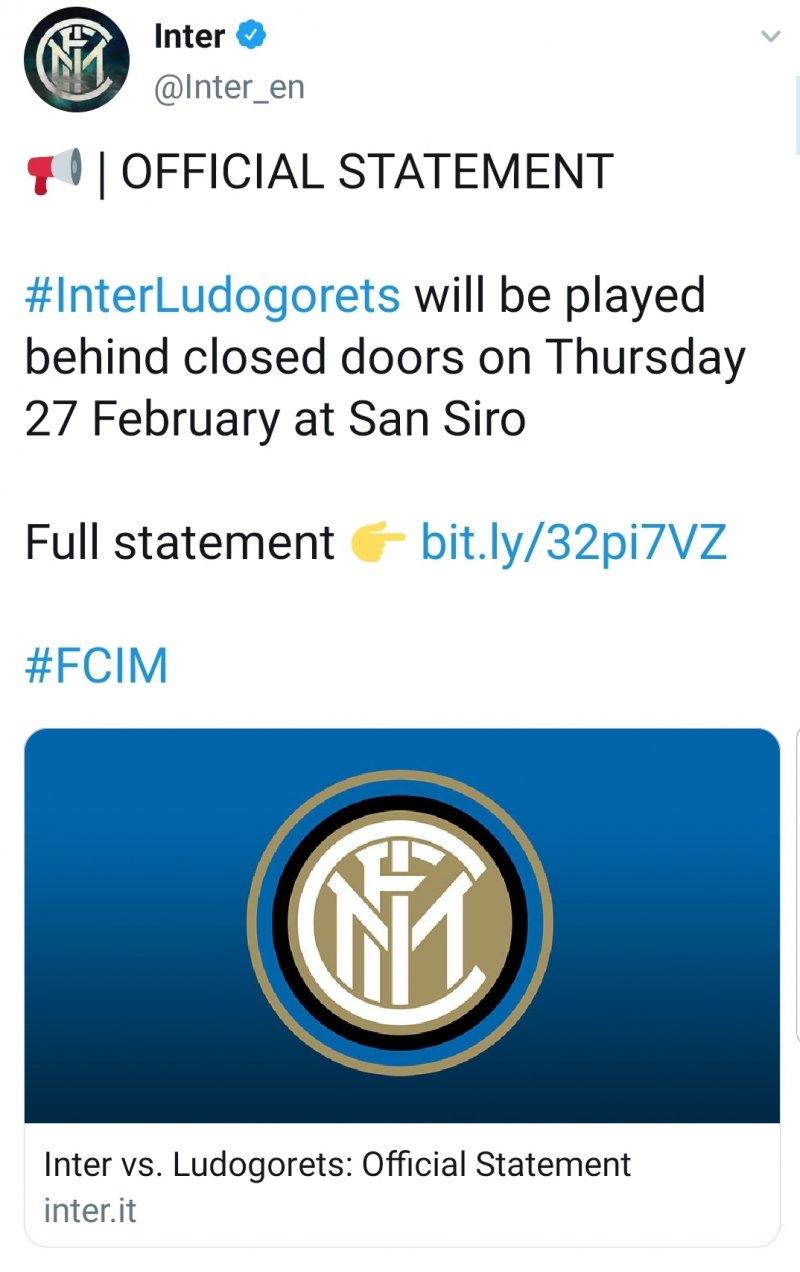Screen dimensions: 800x1272
Task: Open the #FCIM hashtag
Action: [96, 666]
